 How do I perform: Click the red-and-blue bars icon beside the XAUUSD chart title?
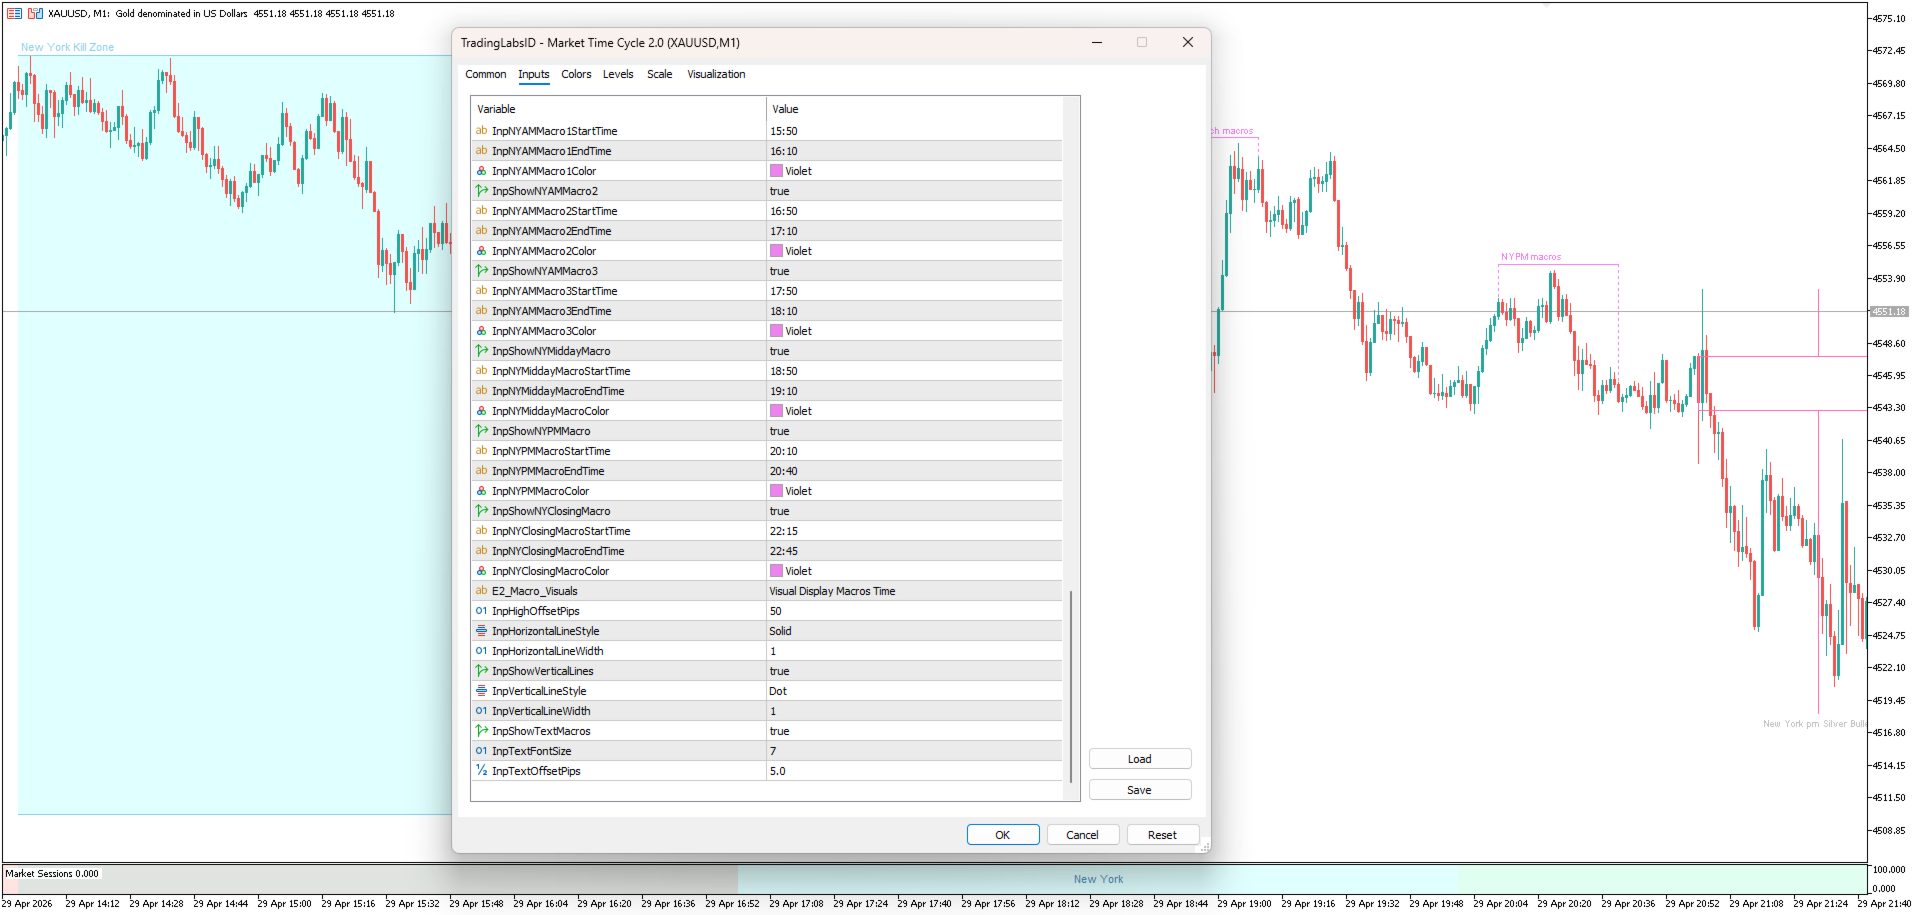coord(36,13)
